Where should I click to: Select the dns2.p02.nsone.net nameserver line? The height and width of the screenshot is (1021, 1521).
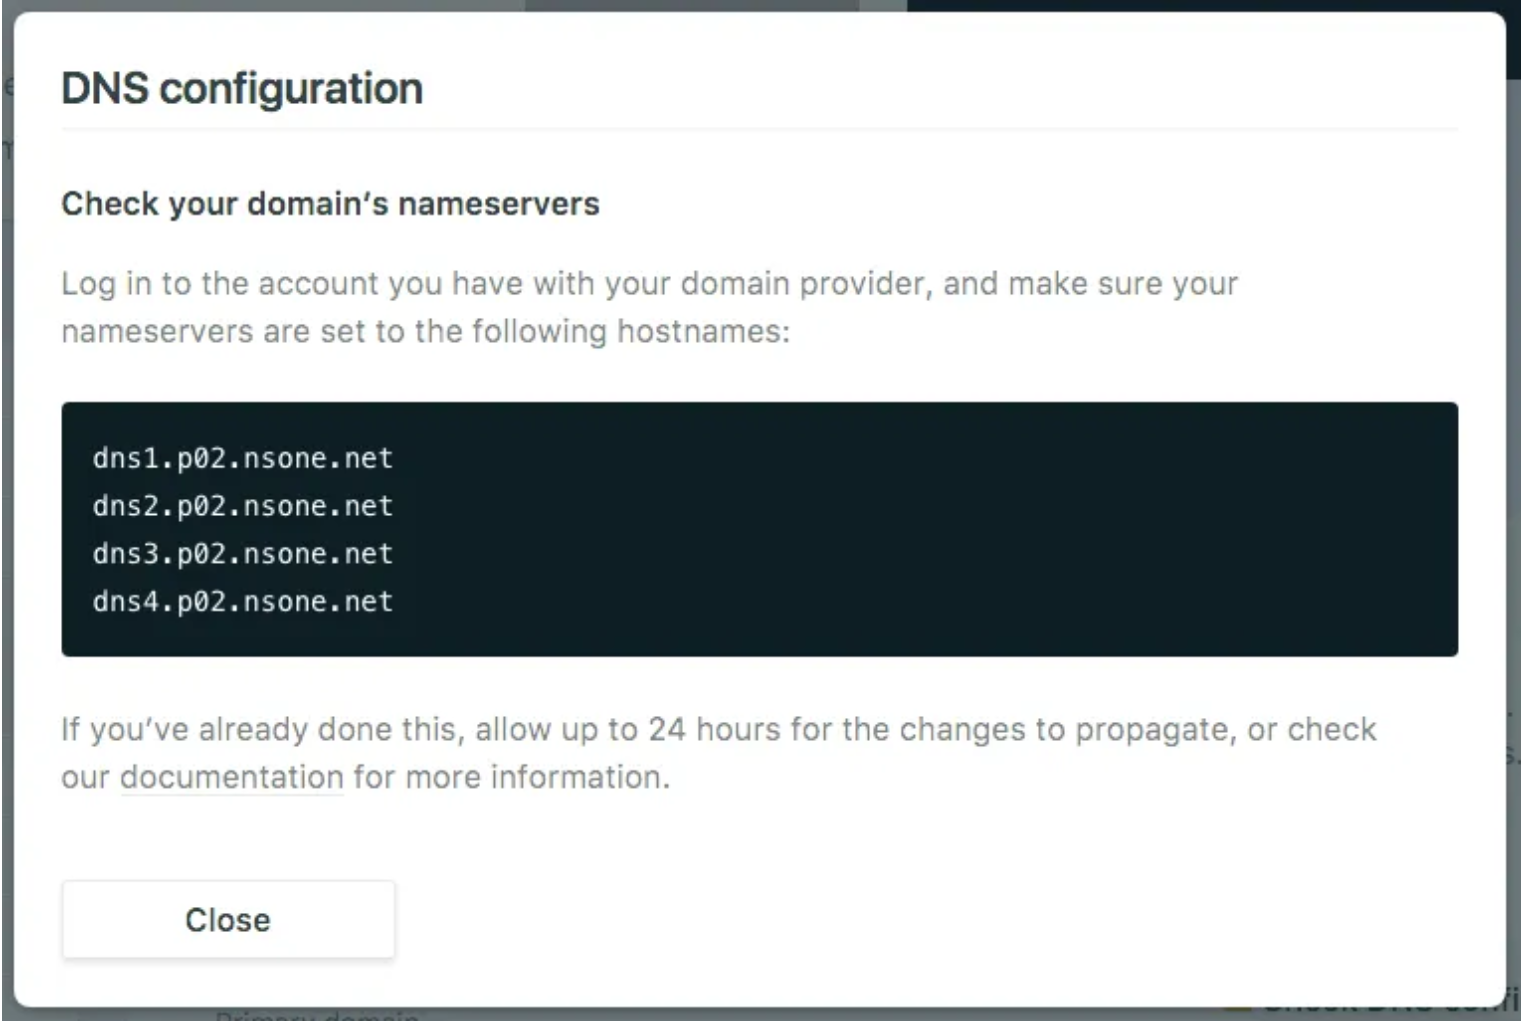pos(243,506)
